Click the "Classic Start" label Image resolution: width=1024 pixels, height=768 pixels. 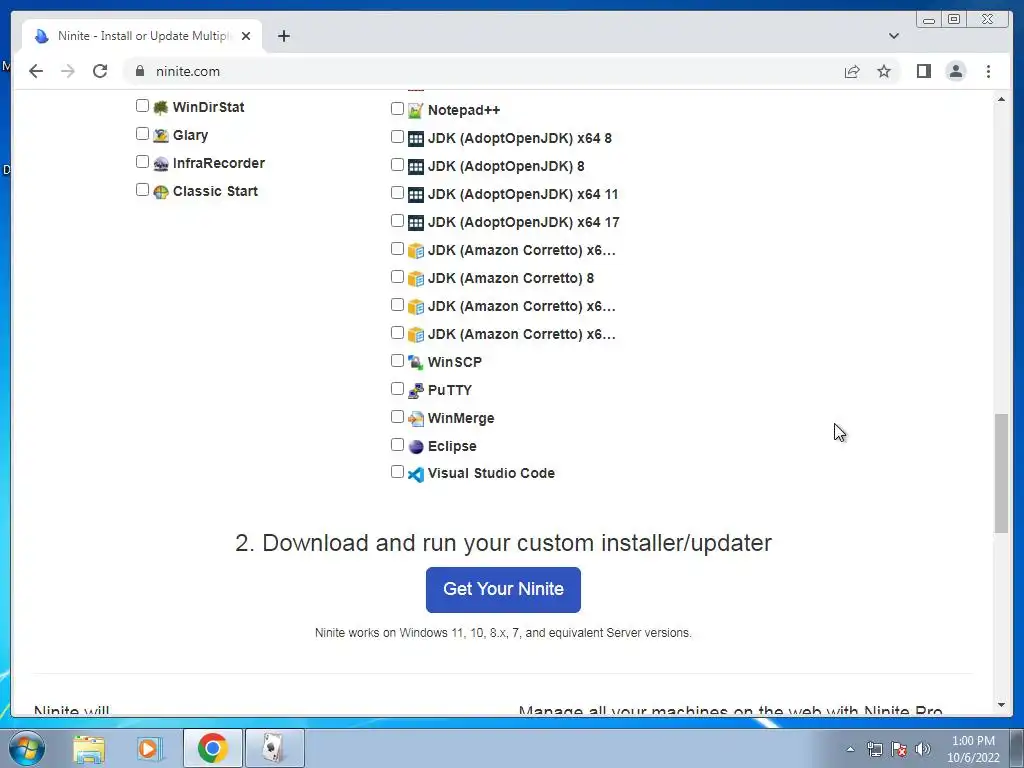[x=215, y=191]
